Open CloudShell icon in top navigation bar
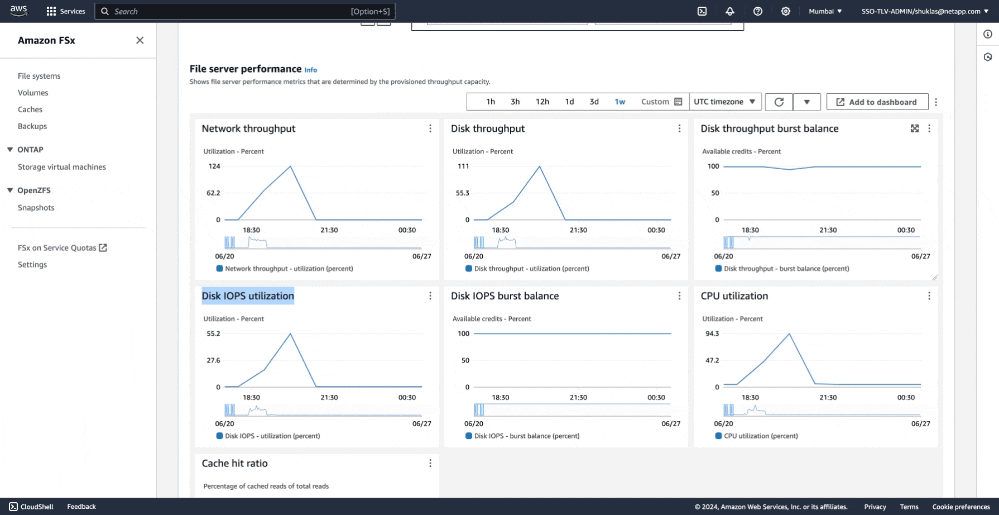 [x=702, y=11]
